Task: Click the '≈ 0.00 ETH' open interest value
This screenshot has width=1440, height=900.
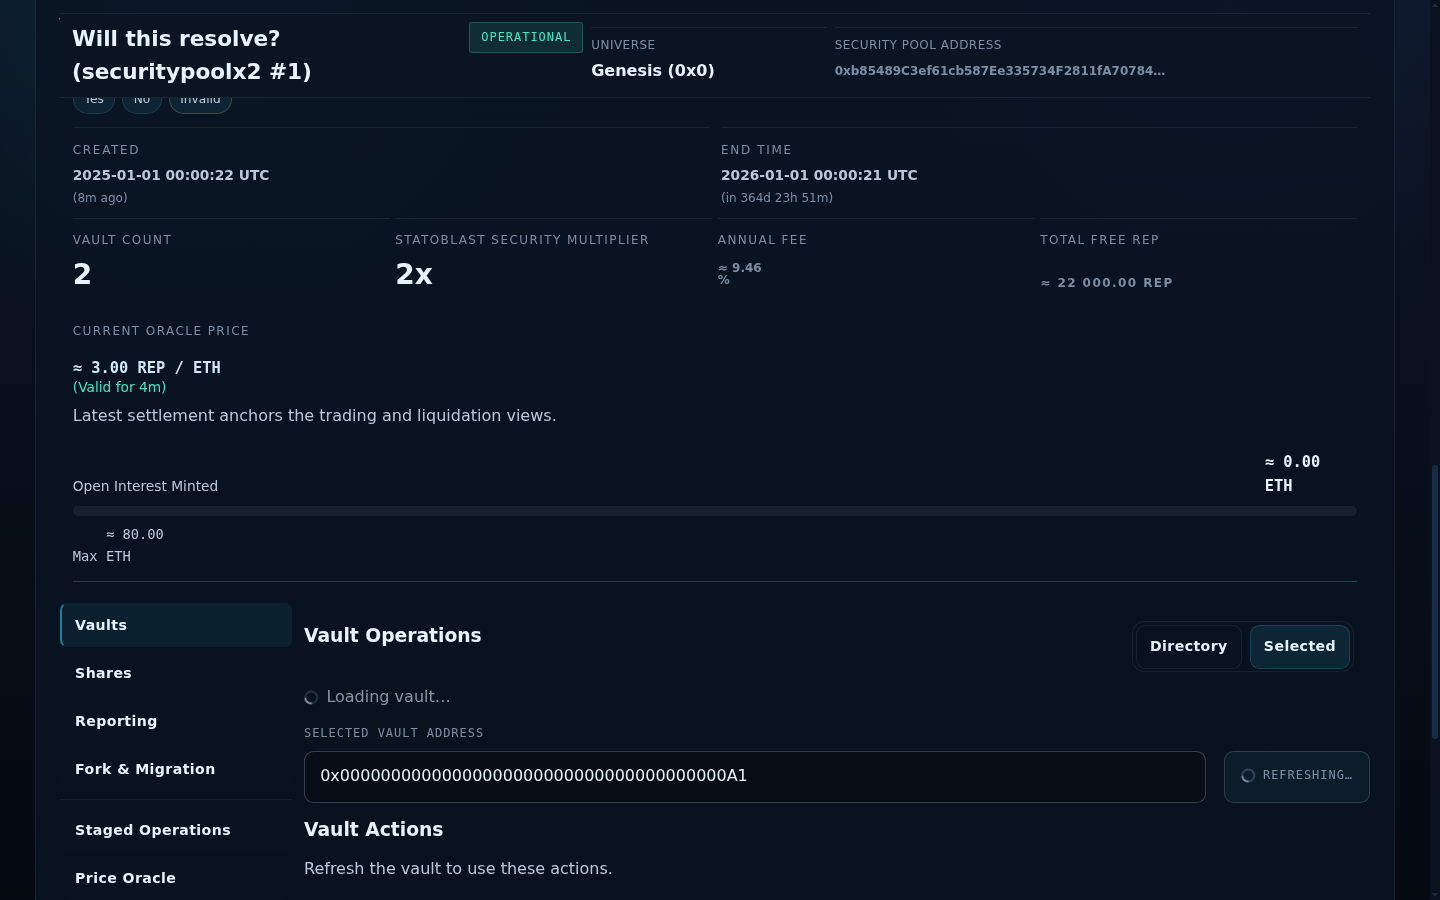Action: [x=1293, y=474]
